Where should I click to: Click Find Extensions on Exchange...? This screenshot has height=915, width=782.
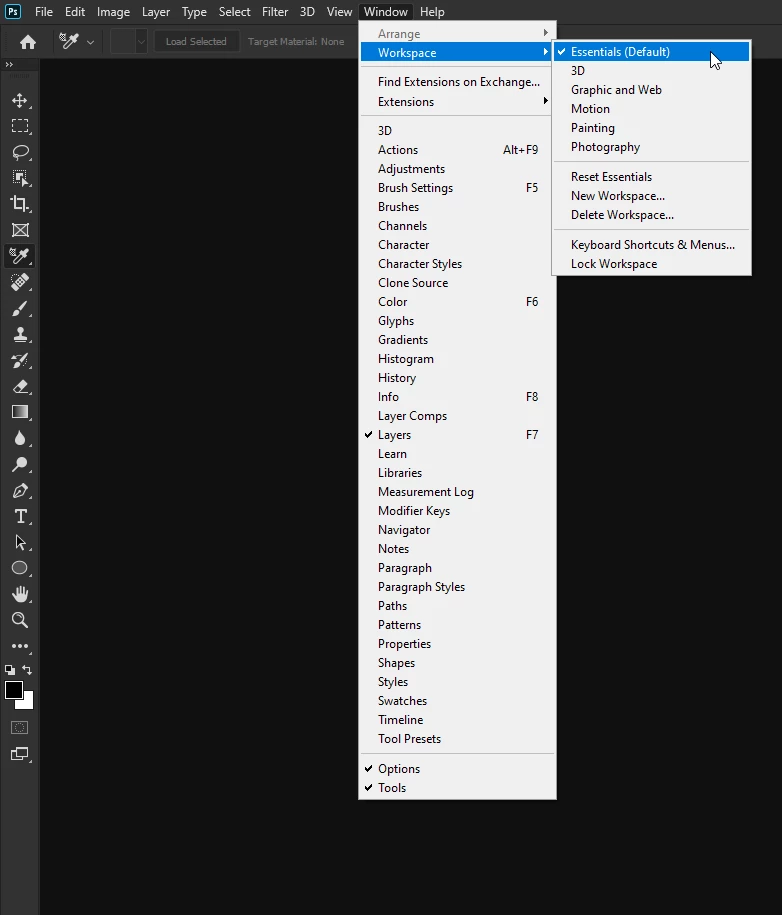[x=457, y=82]
